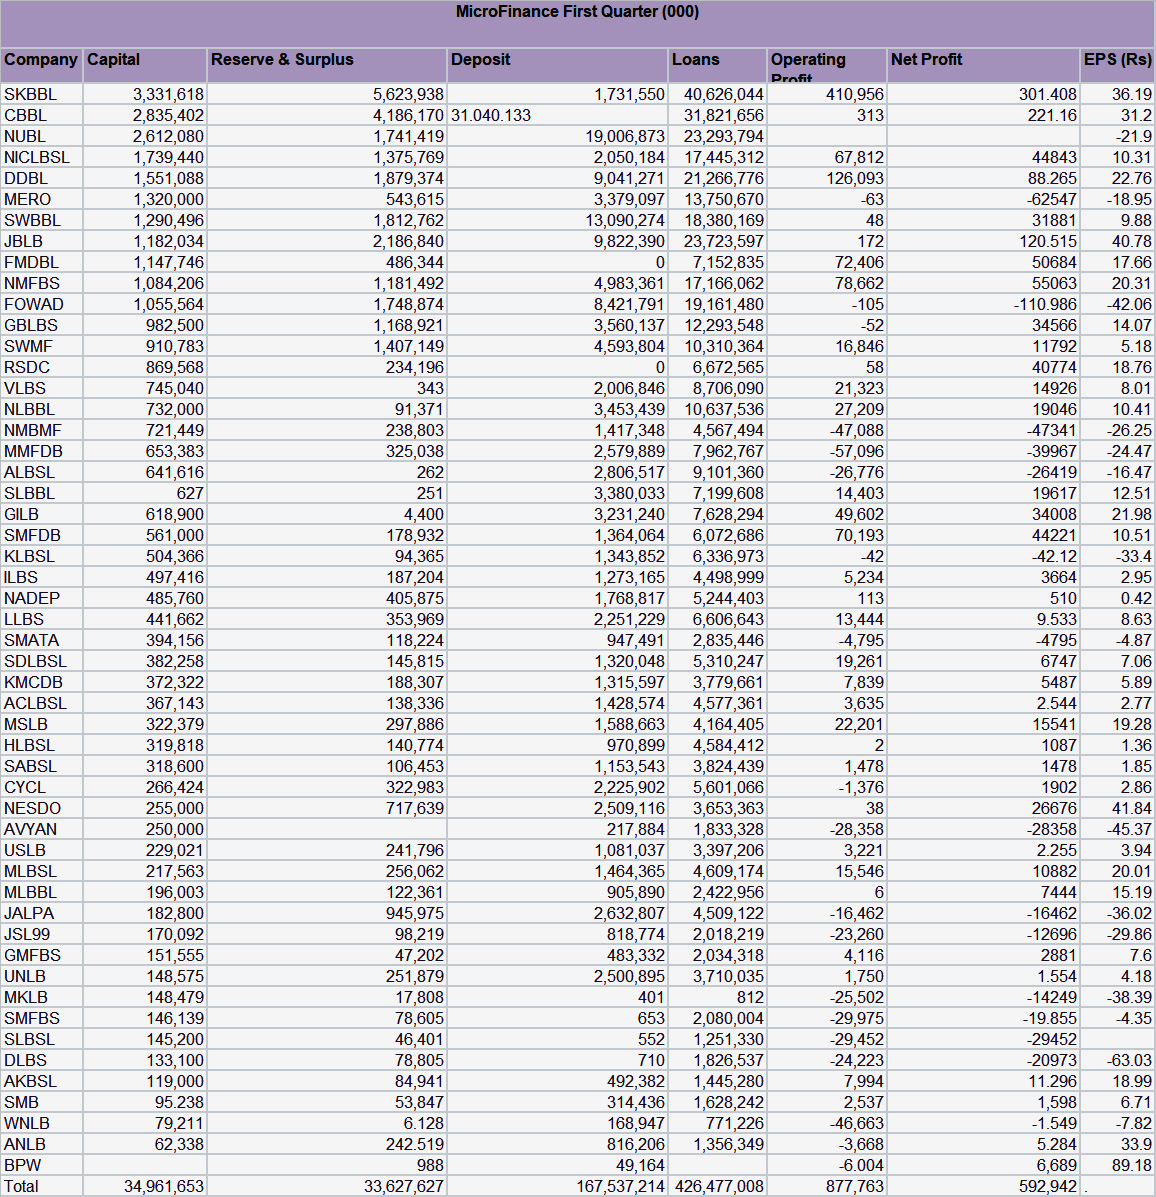Select total loans value 426,477,008
This screenshot has width=1156, height=1197.
(718, 1186)
